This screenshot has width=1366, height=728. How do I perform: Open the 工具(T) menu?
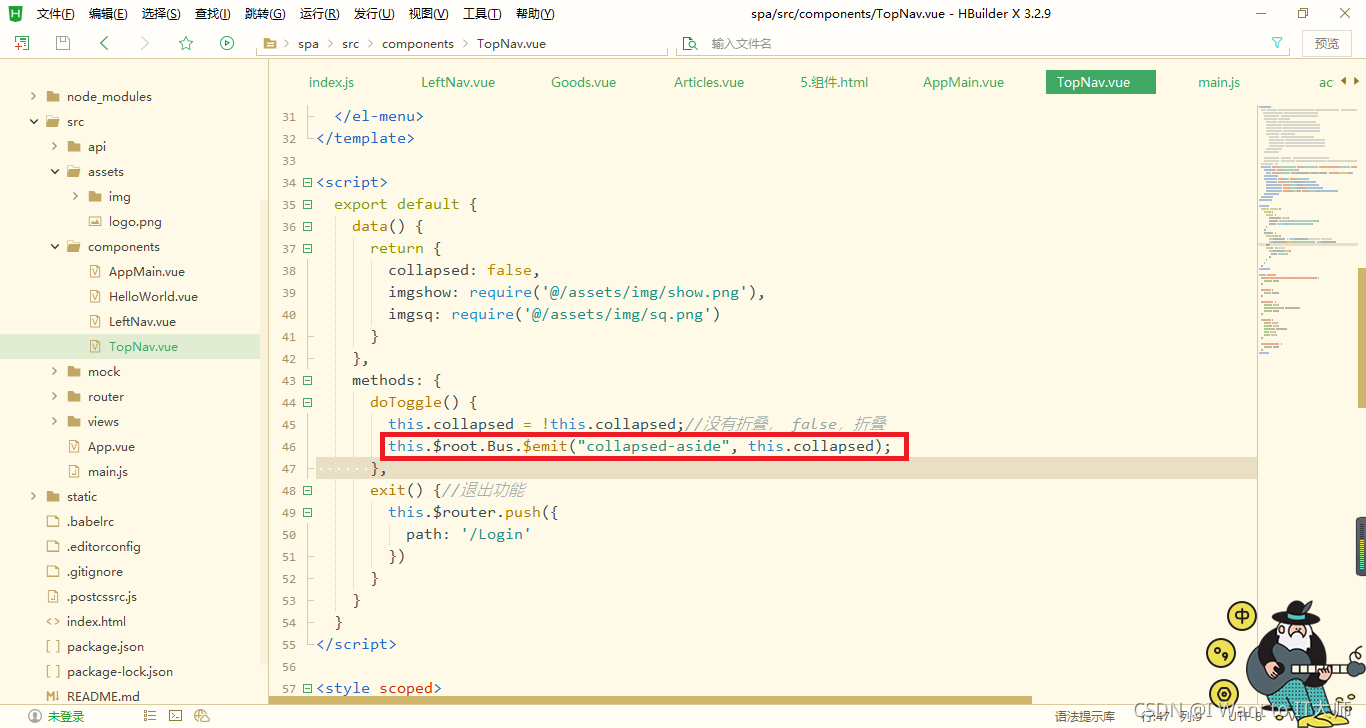tap(482, 14)
